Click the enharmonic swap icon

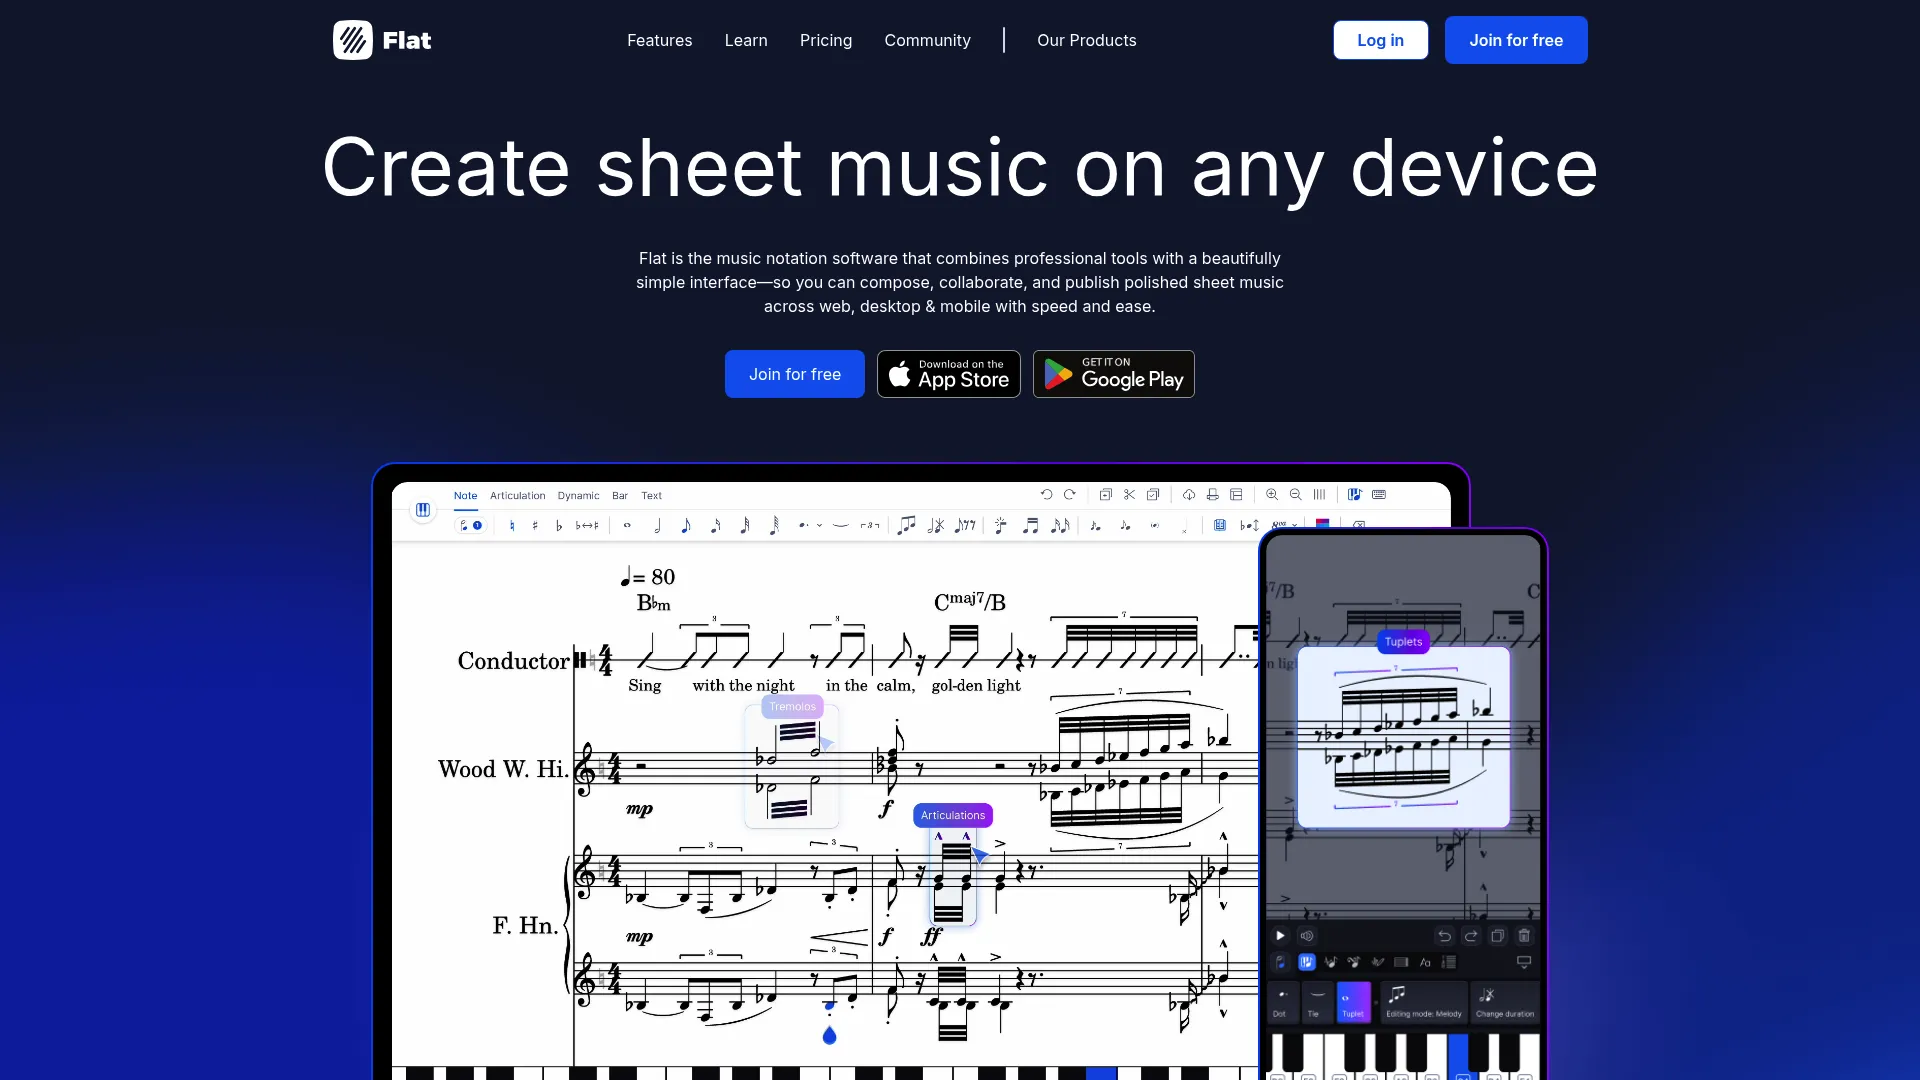pos(587,525)
